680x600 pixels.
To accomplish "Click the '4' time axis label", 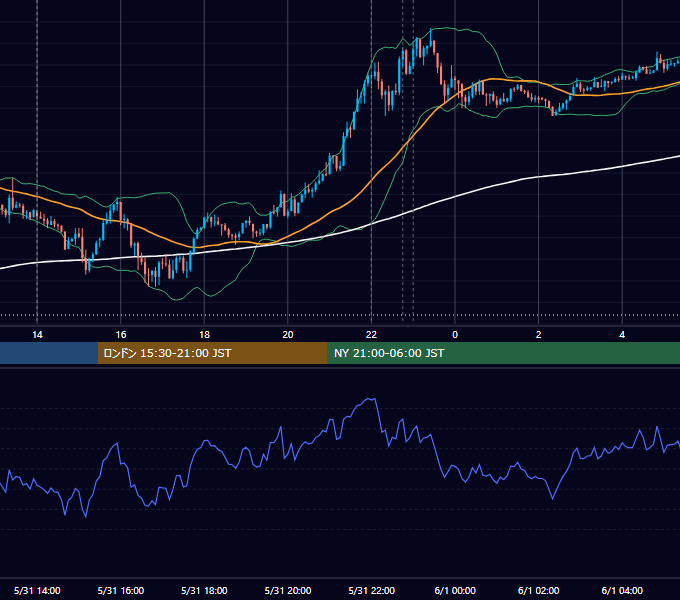I will tap(622, 335).
